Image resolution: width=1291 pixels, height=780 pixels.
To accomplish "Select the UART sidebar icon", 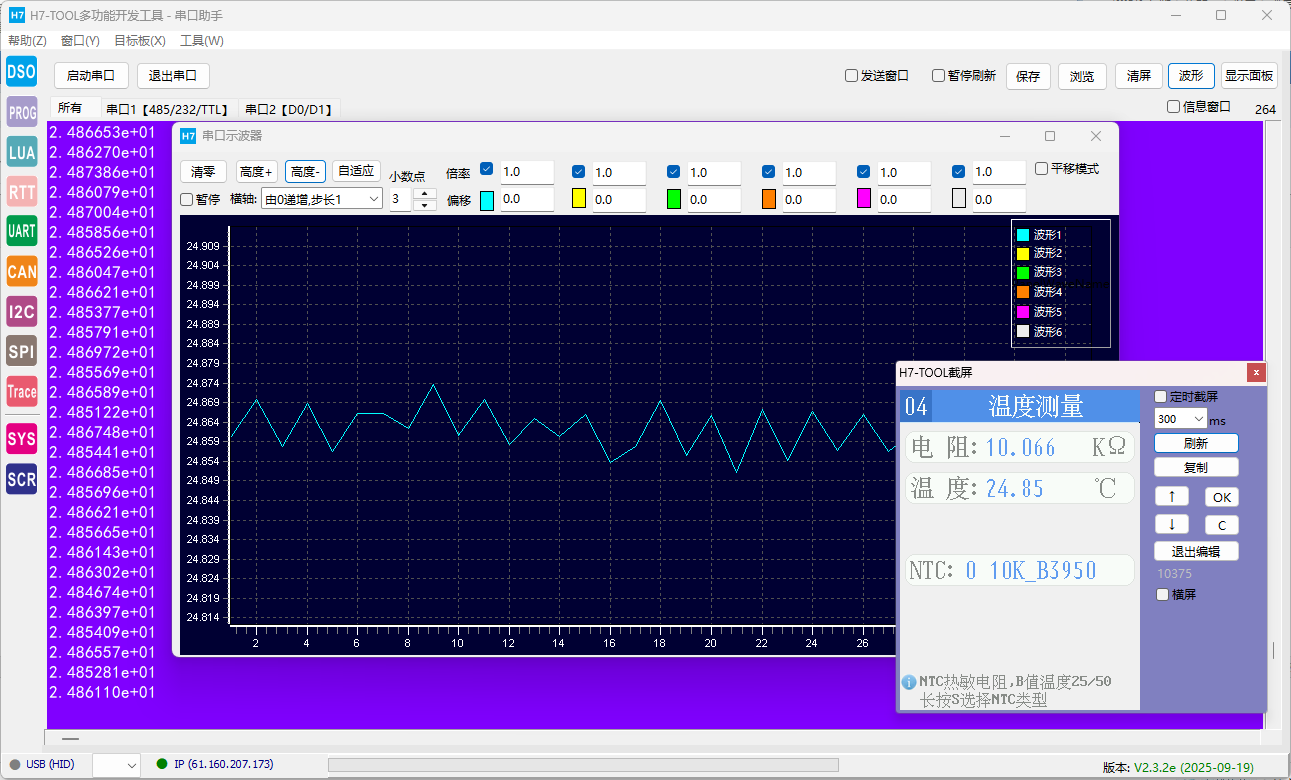I will [21, 231].
